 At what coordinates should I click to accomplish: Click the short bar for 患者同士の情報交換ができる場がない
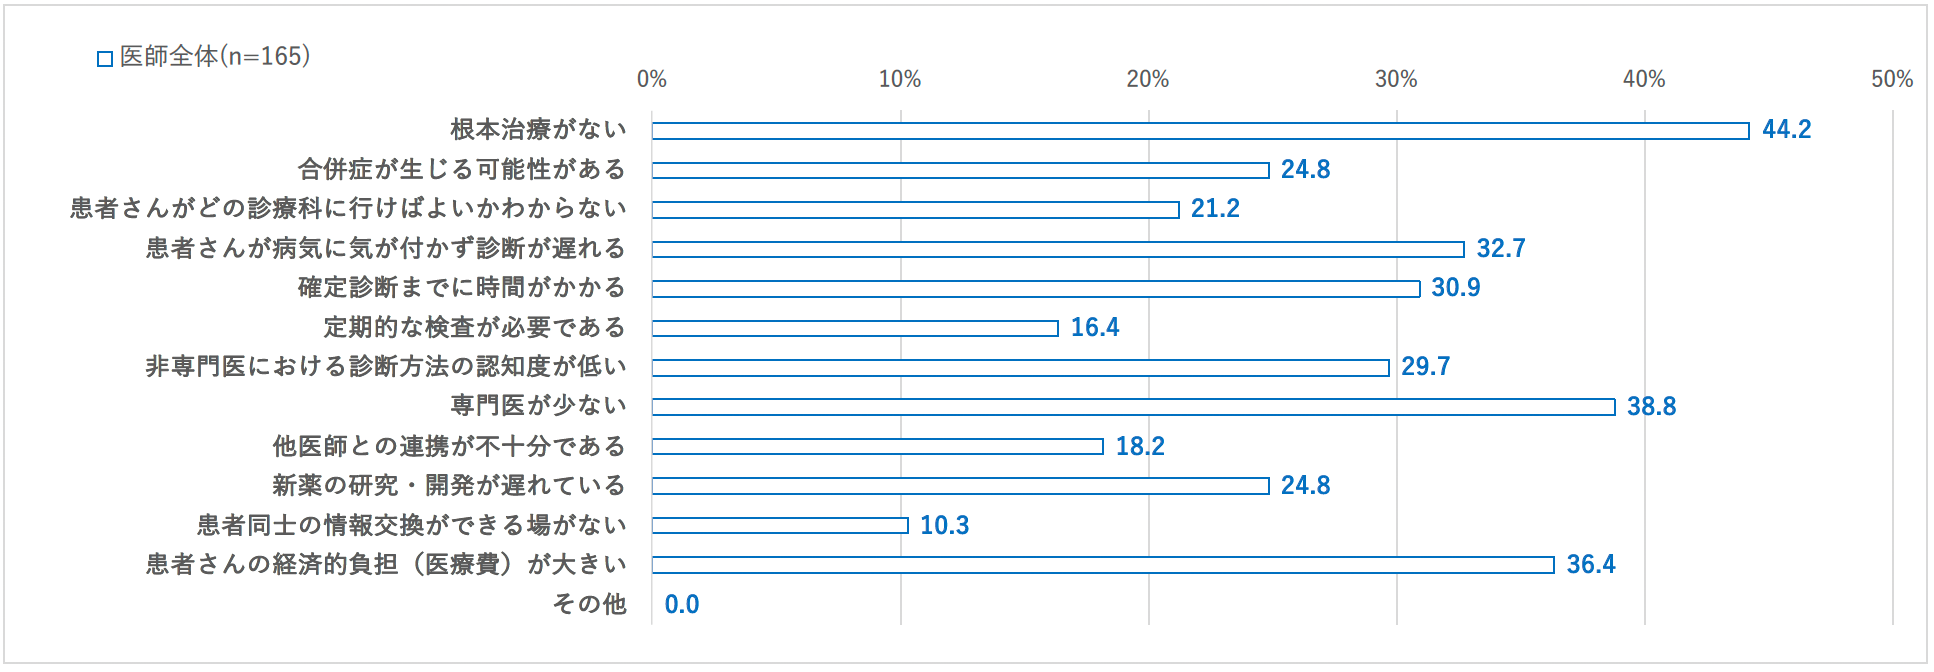pos(780,525)
